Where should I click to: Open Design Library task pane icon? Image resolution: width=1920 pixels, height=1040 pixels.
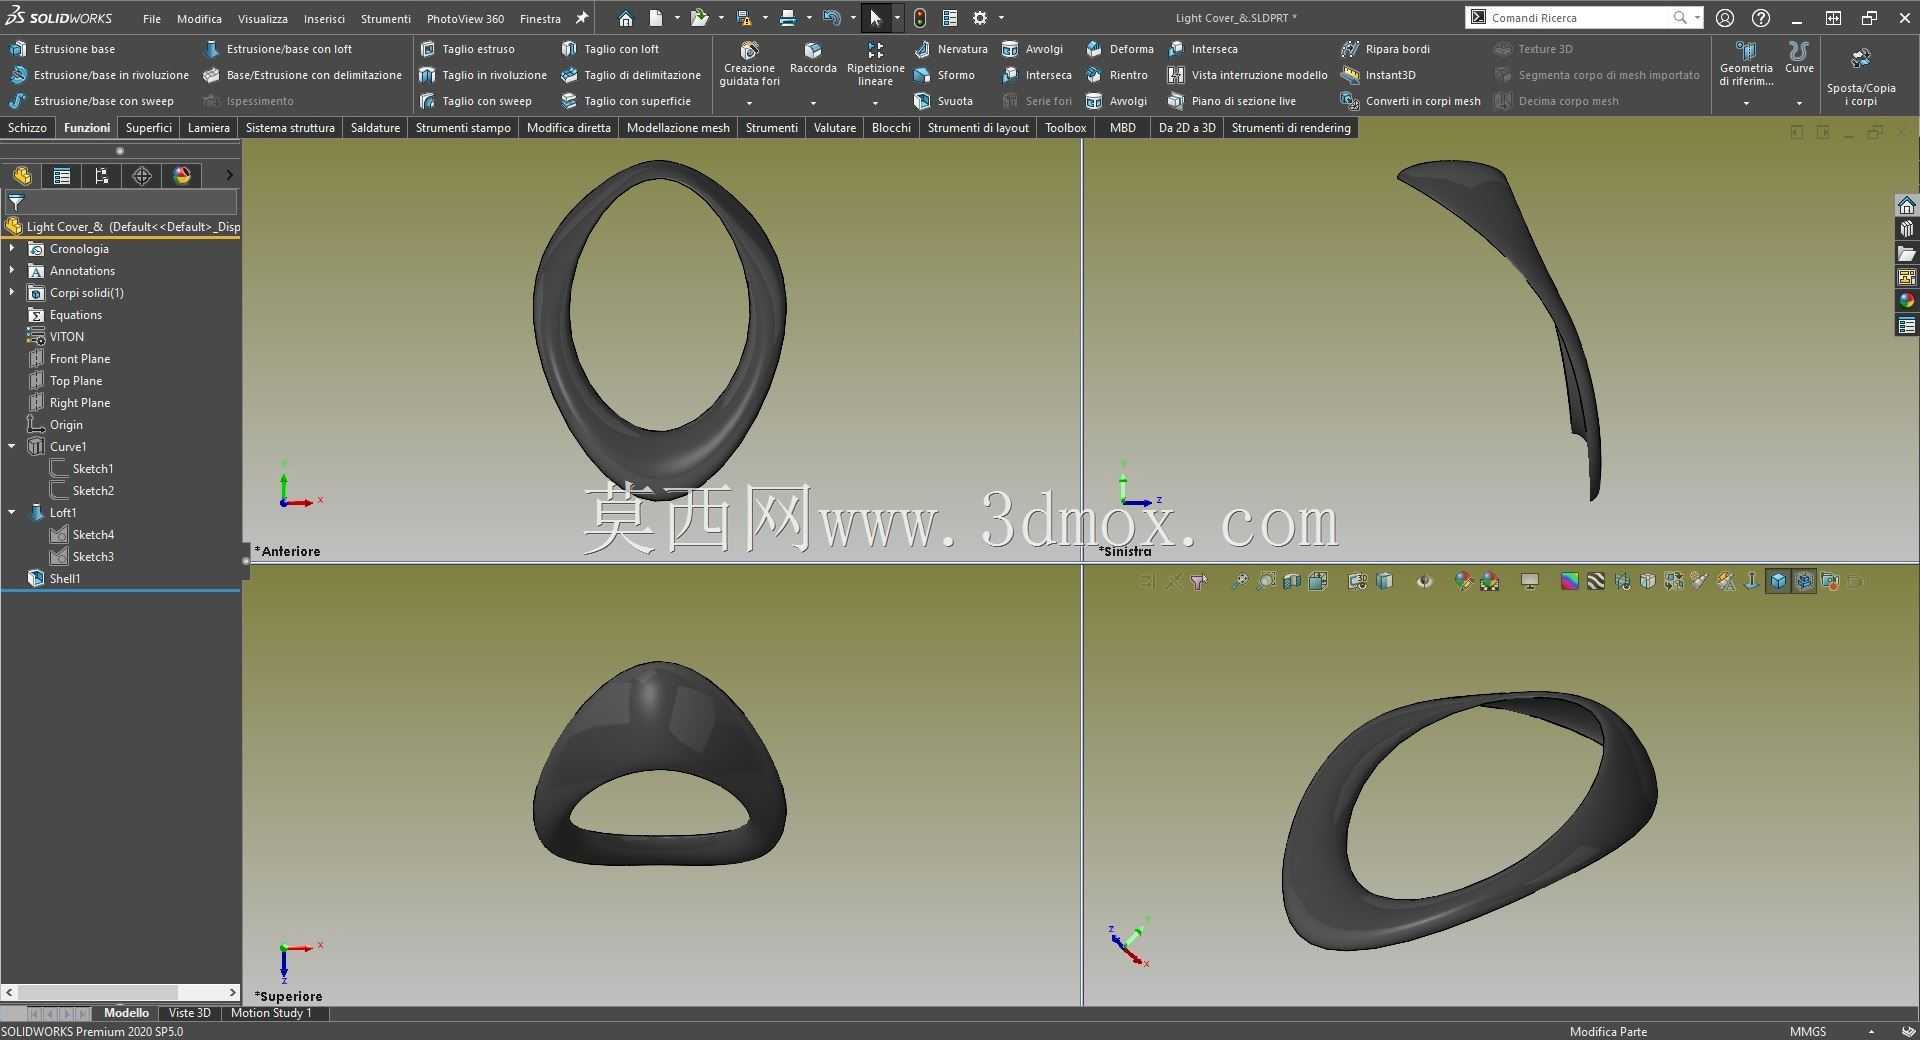pyautogui.click(x=1907, y=229)
